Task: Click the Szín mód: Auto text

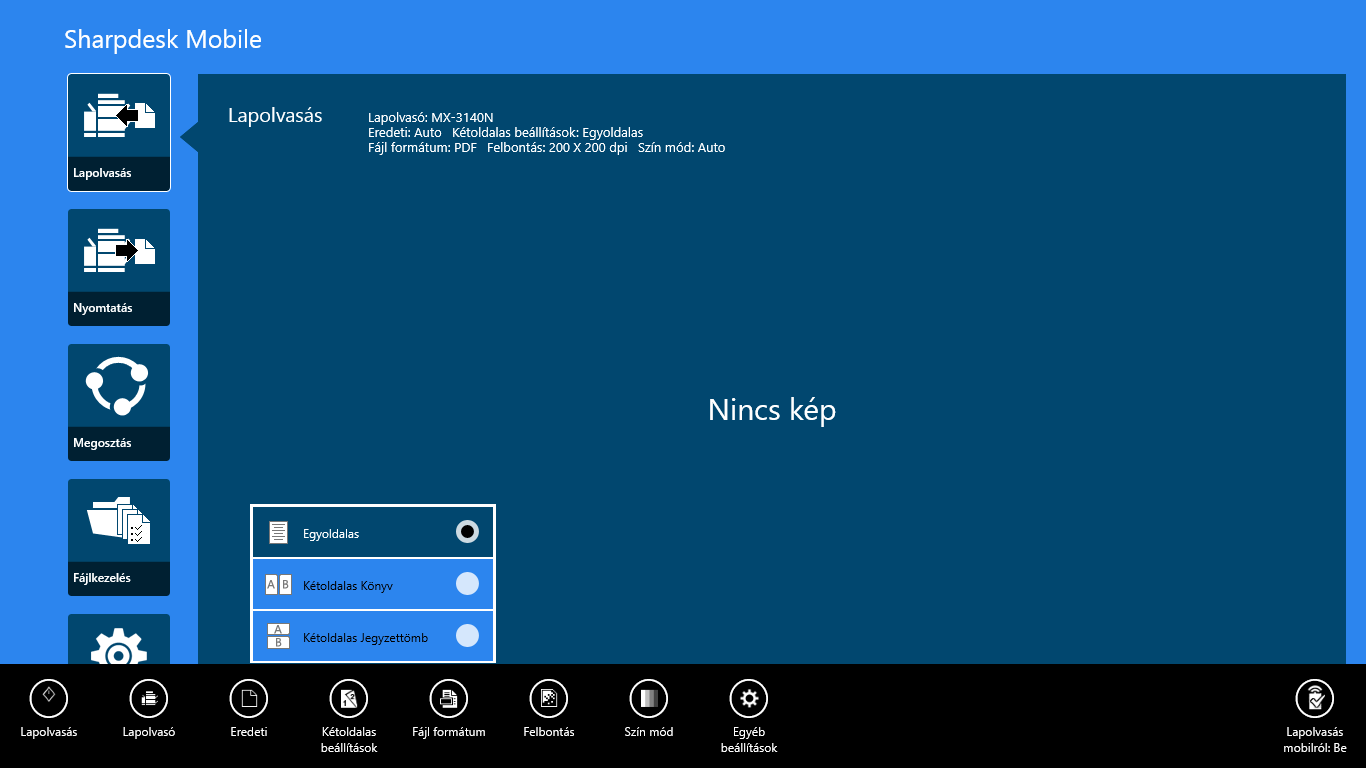Action: [x=682, y=147]
